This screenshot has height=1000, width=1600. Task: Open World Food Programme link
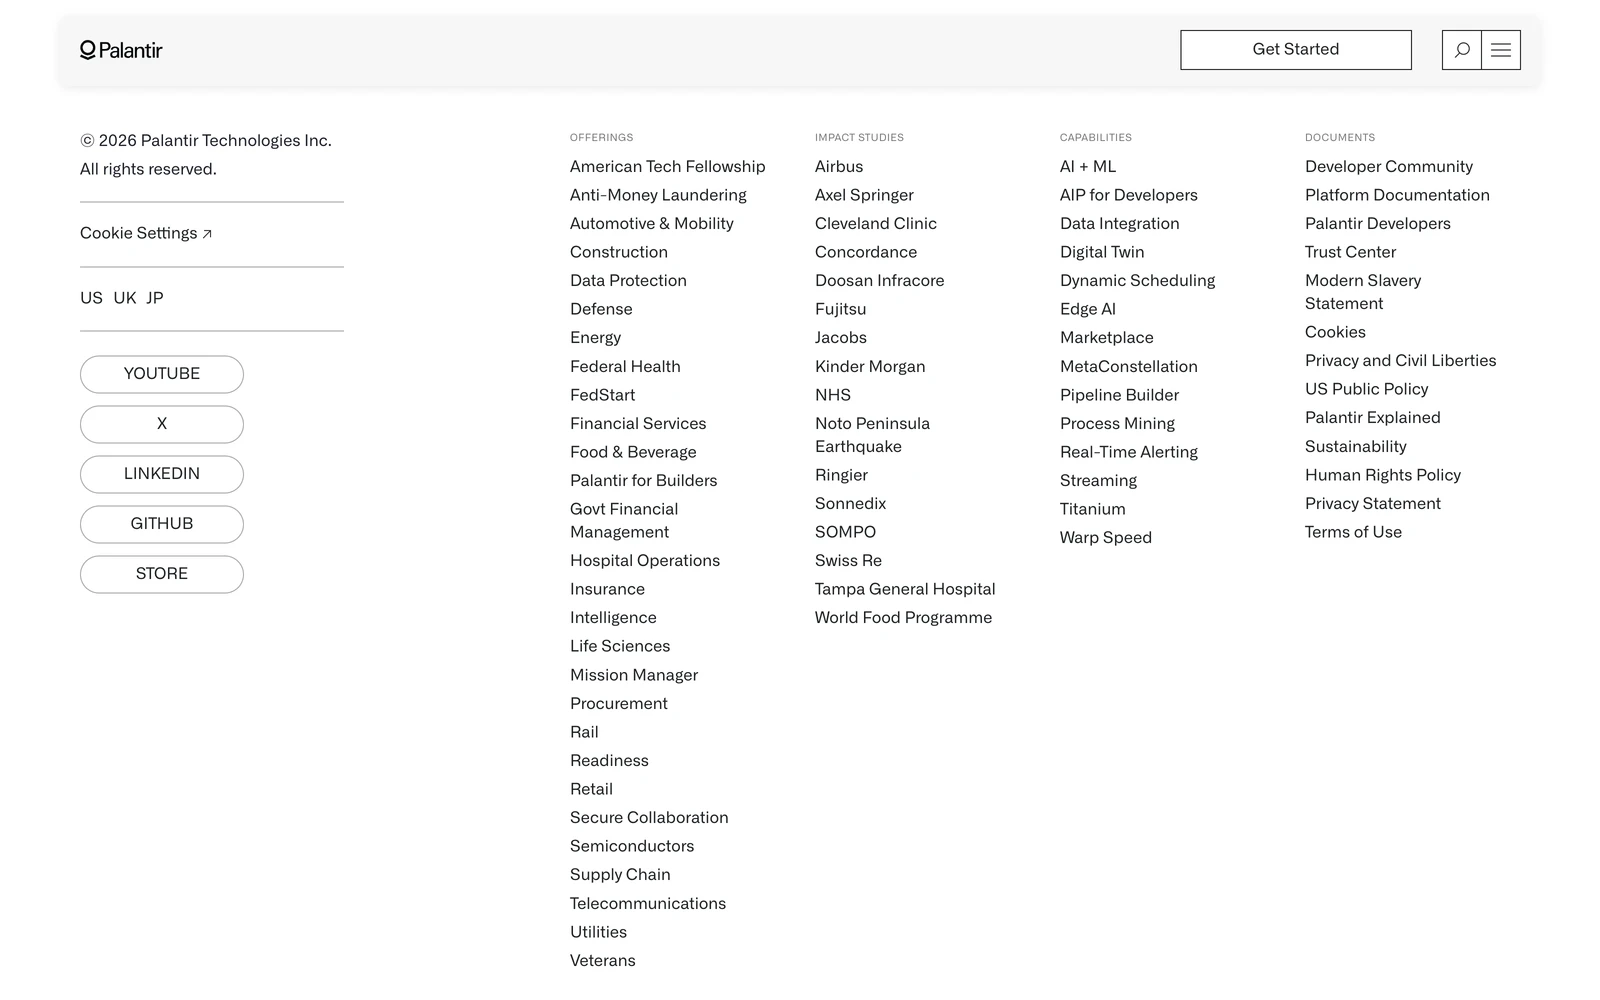tap(904, 618)
